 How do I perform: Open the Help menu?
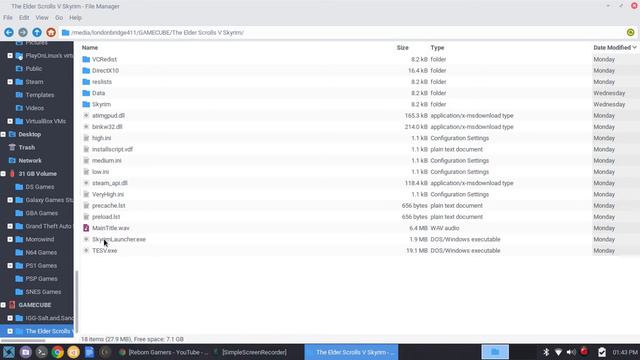[x=75, y=18]
